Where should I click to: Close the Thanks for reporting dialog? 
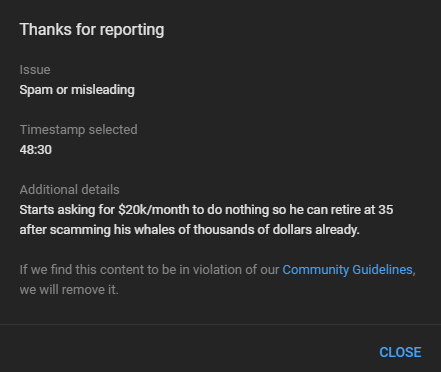400,352
